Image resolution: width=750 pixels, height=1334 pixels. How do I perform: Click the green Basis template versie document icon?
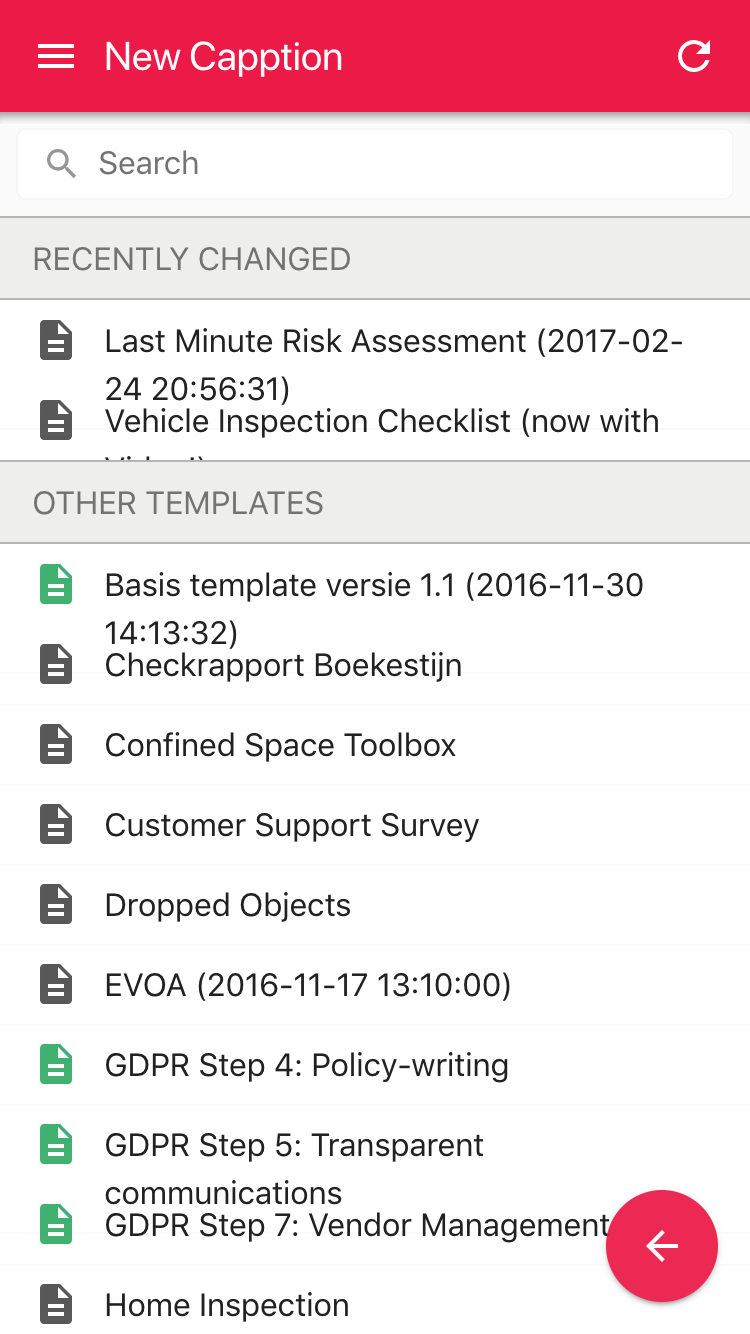point(56,584)
